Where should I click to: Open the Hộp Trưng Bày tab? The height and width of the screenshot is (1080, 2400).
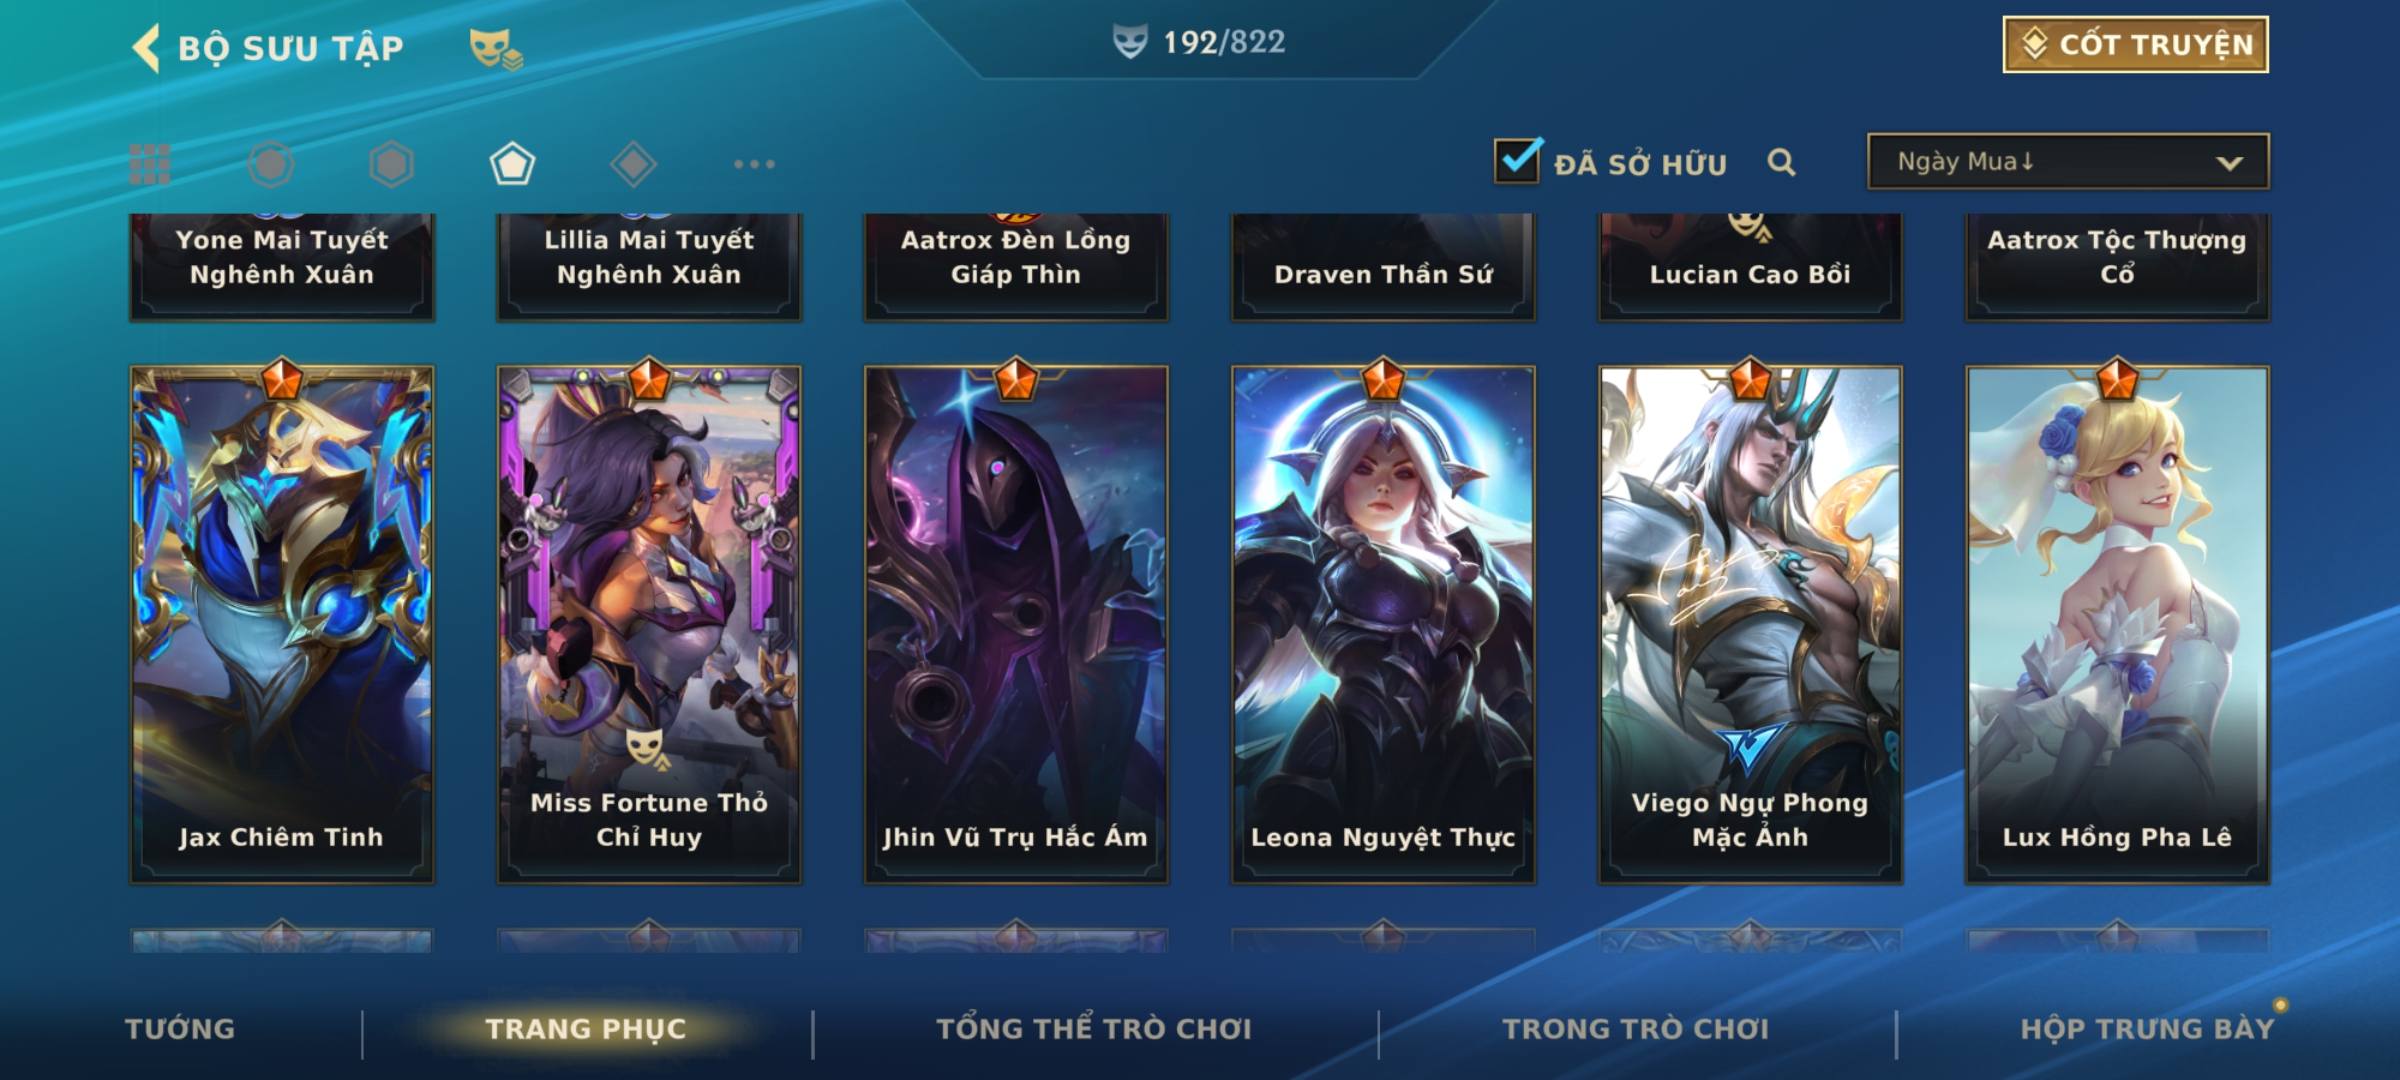pos(2147,1029)
